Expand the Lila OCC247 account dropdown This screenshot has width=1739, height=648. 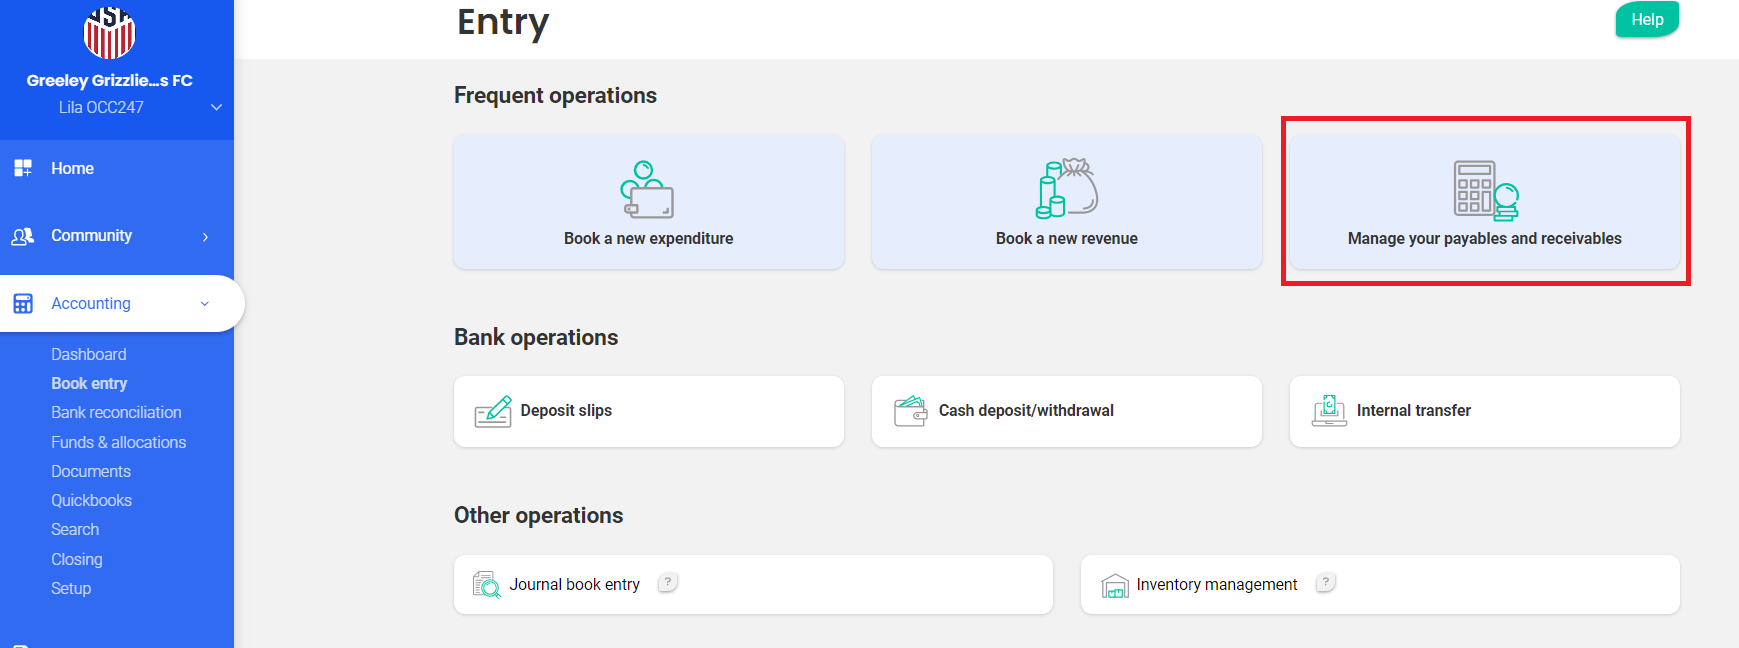click(216, 107)
